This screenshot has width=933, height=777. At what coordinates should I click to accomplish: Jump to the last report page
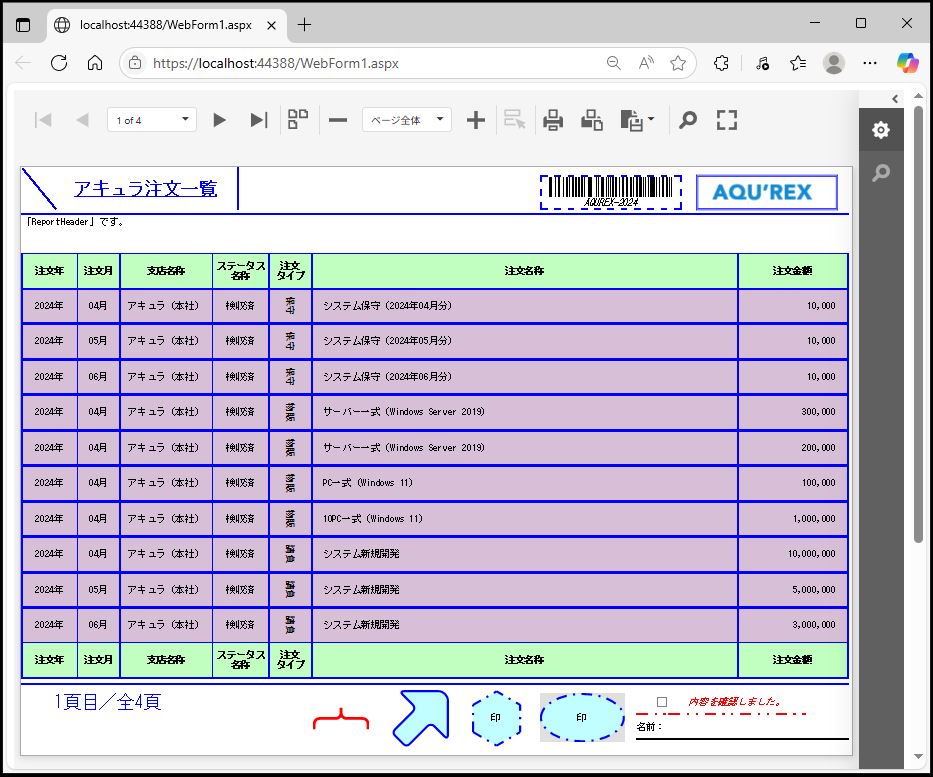[258, 120]
